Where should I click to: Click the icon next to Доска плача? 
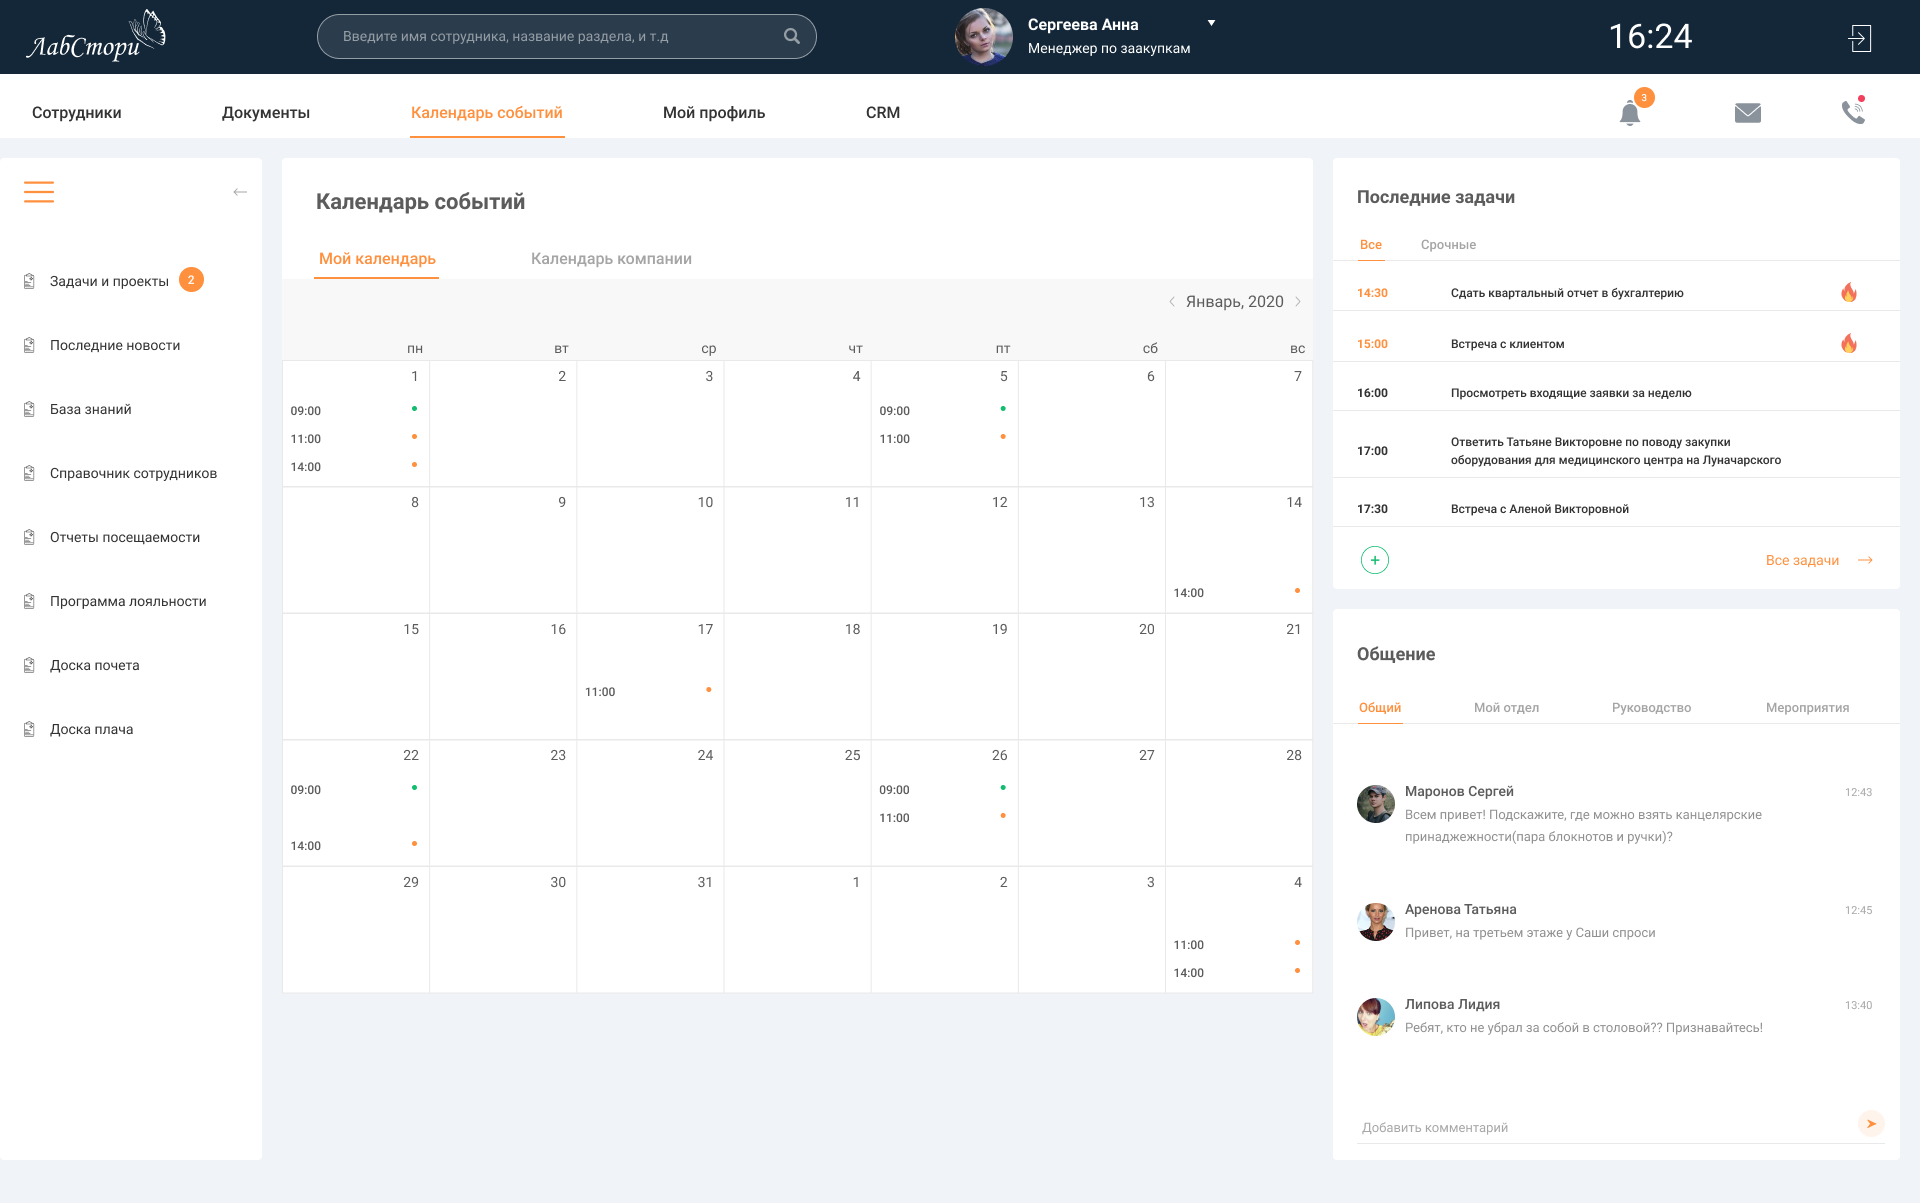[x=29, y=729]
